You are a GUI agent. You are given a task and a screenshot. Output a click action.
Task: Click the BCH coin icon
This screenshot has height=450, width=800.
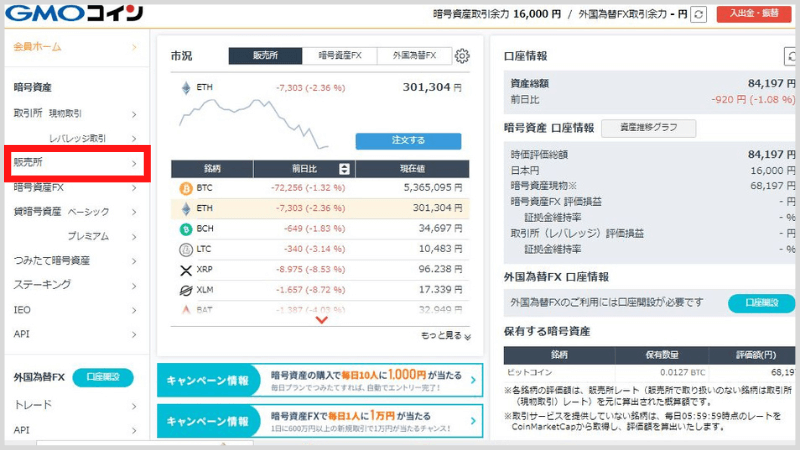pyautogui.click(x=186, y=229)
